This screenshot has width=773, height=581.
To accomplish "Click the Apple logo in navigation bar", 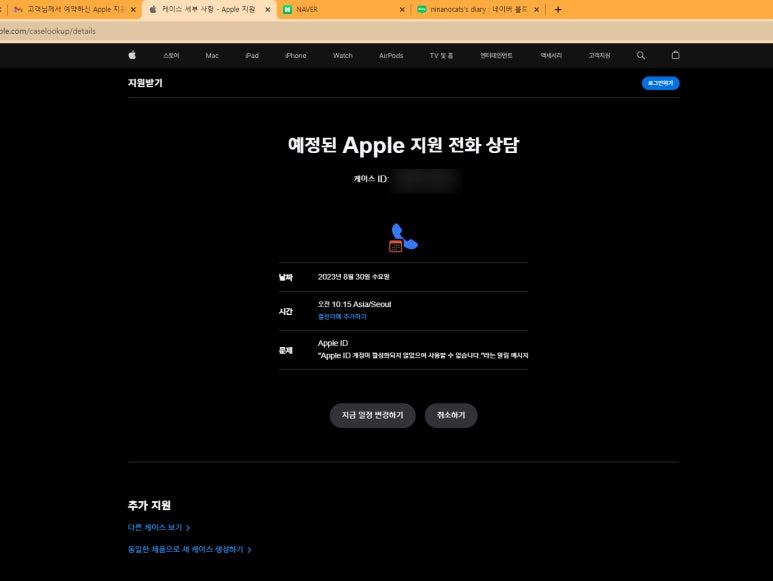I will point(132,55).
